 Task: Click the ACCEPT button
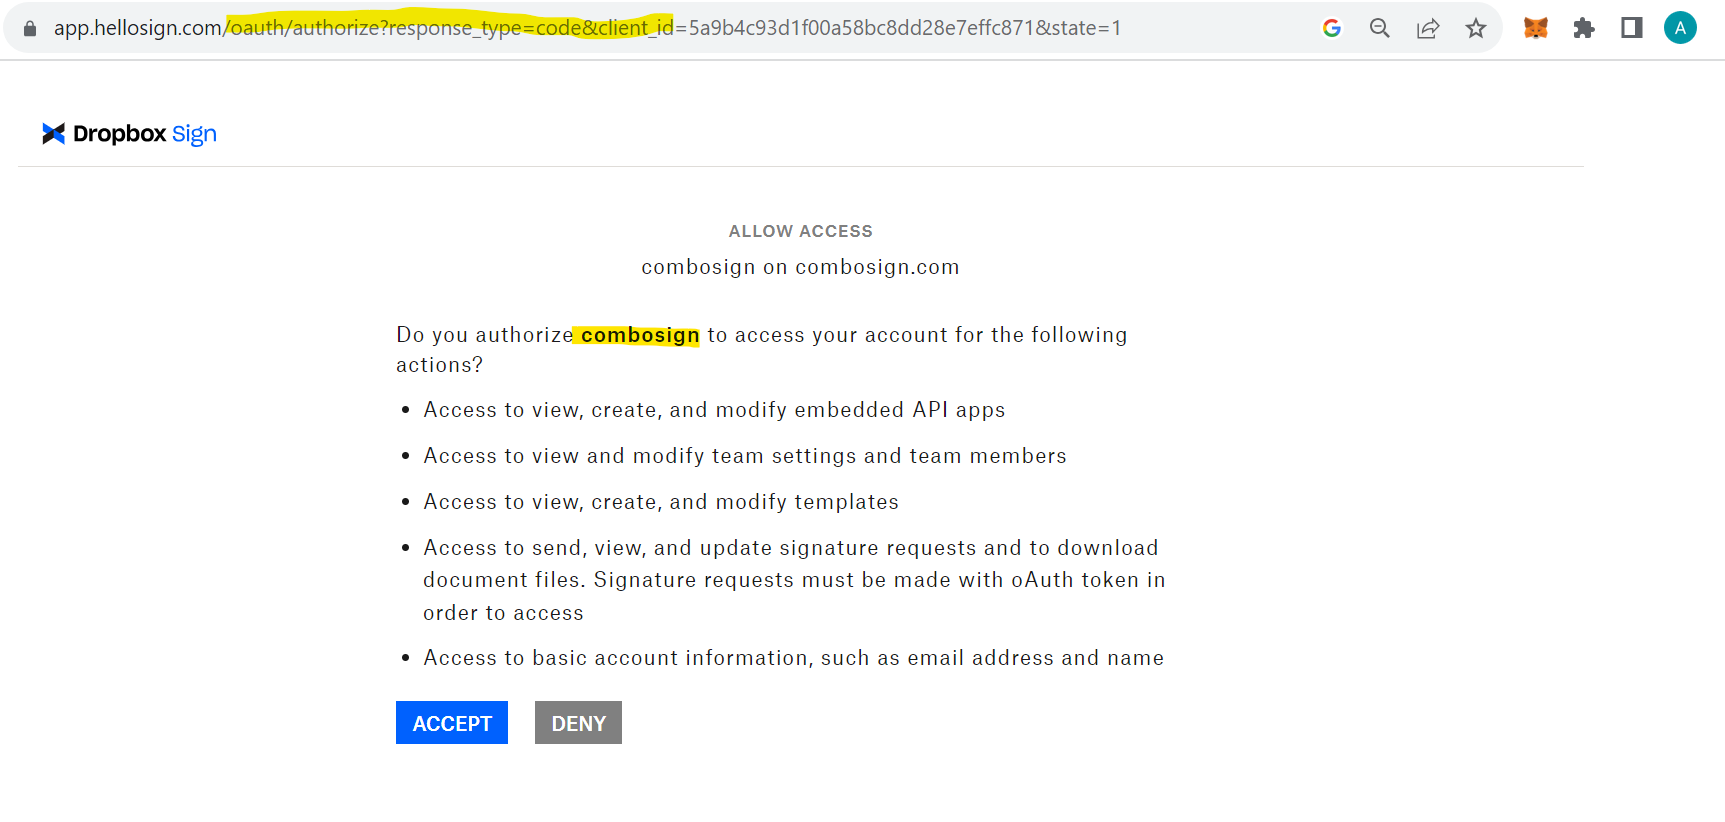[452, 723]
